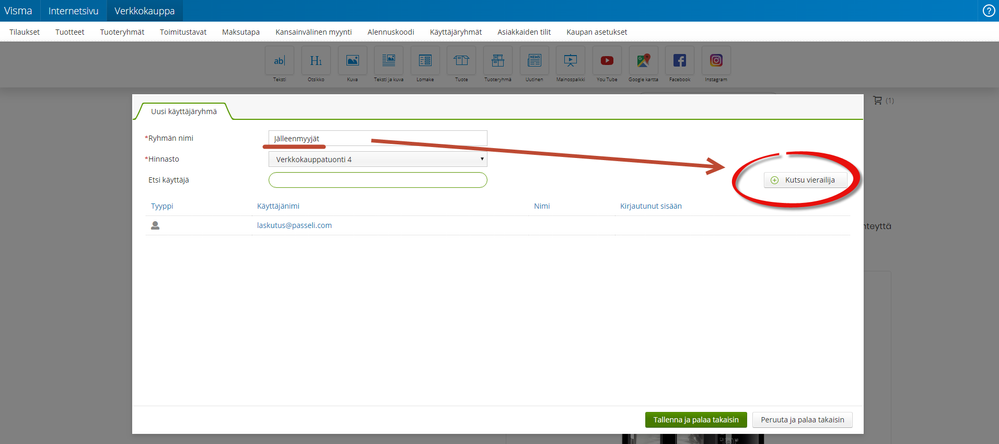Open the Tuoteryhmät menu

[122, 32]
